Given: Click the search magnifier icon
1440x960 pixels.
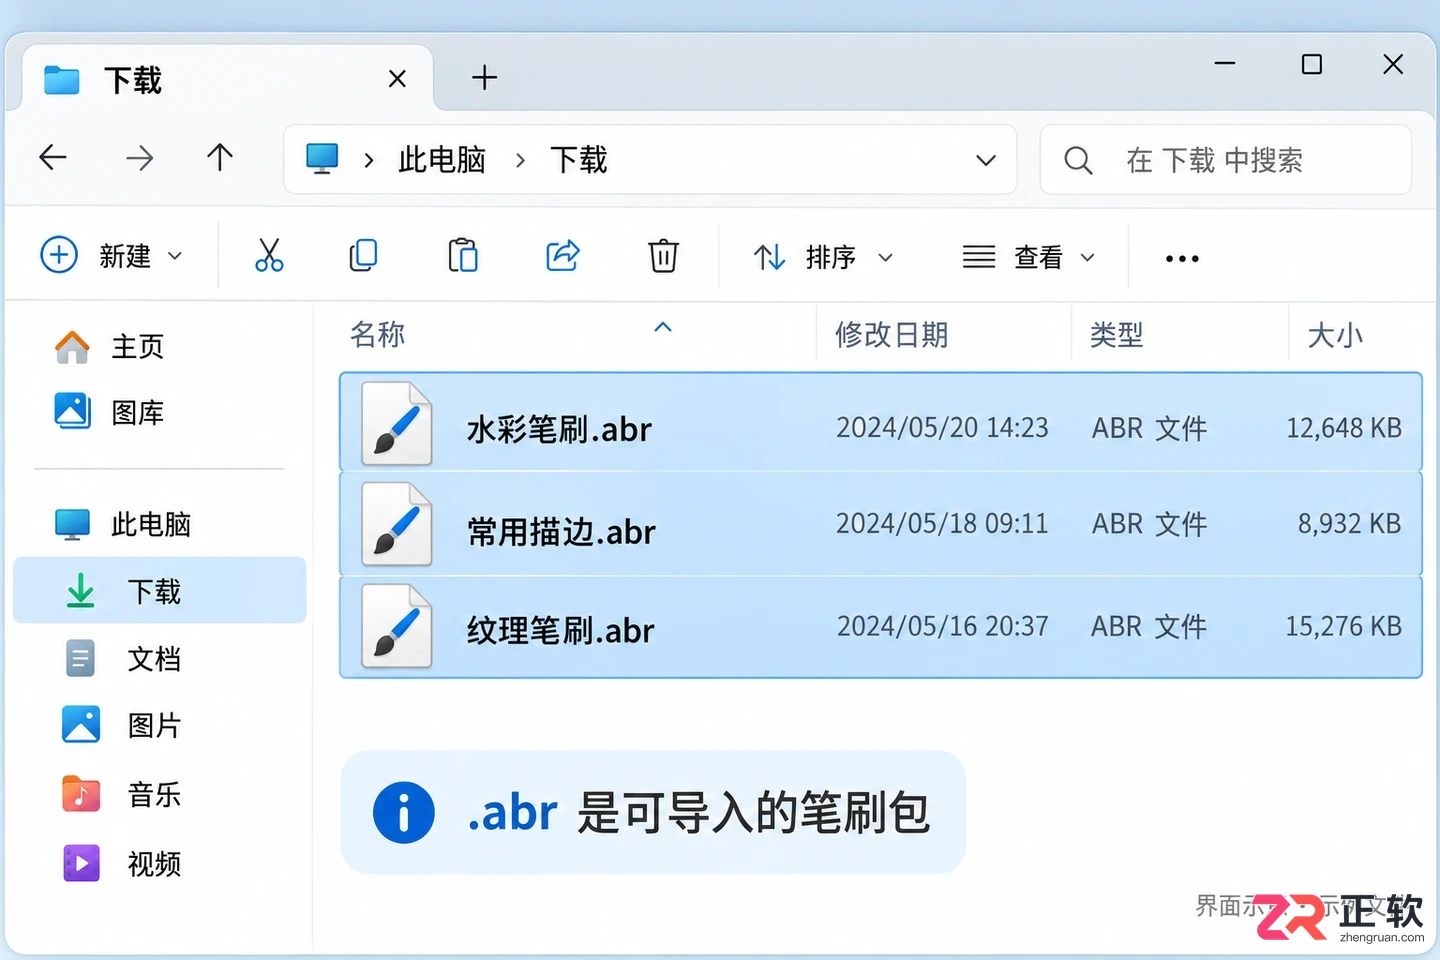Looking at the screenshot, I should 1078,160.
